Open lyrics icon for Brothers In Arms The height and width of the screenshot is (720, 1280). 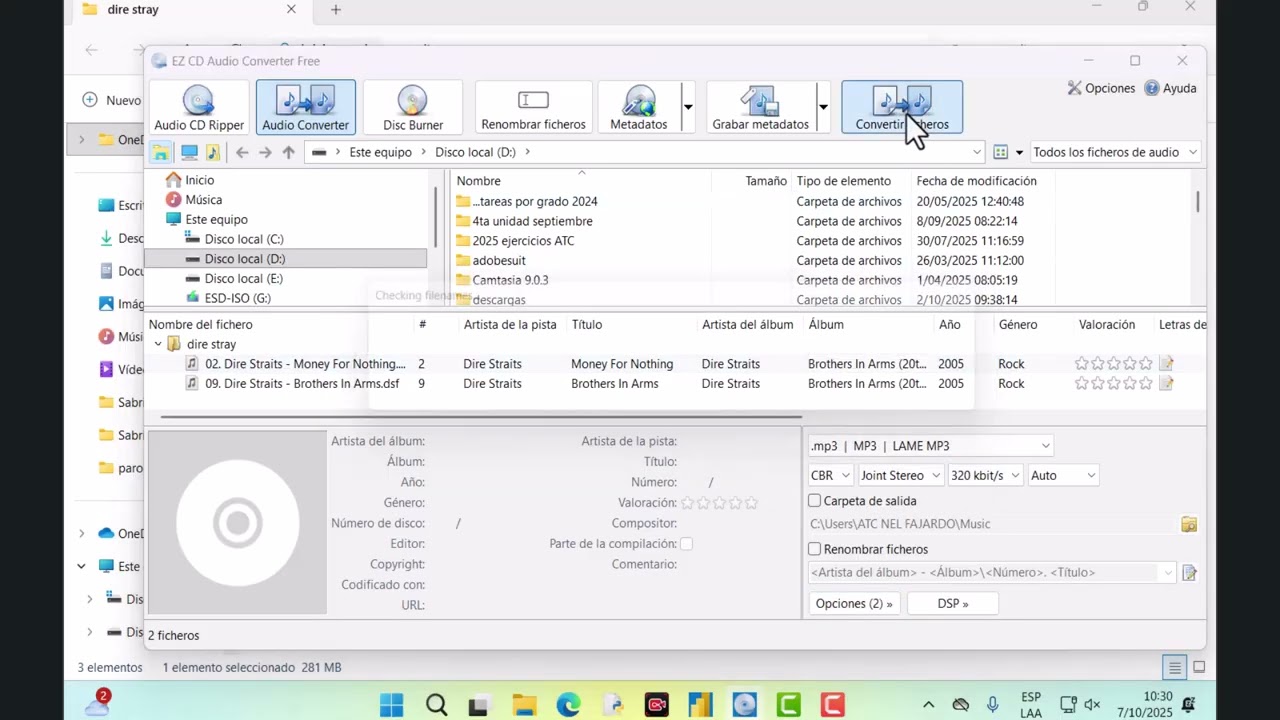tap(1166, 384)
